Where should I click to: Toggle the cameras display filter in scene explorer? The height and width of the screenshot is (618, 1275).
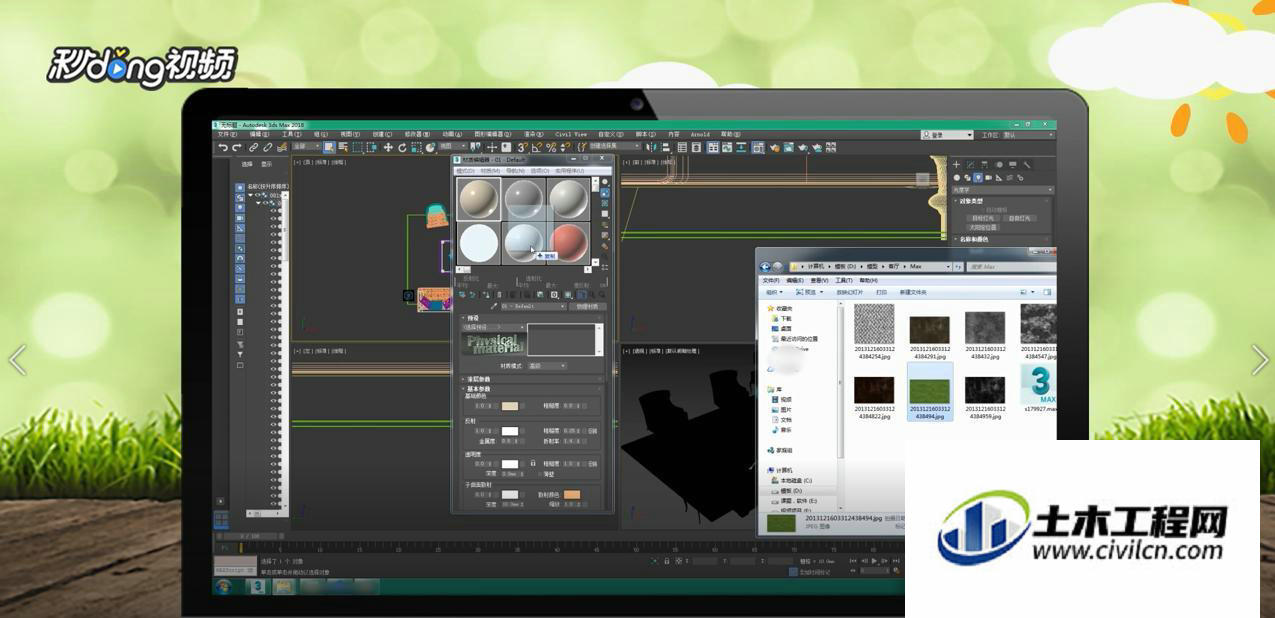coord(240,218)
